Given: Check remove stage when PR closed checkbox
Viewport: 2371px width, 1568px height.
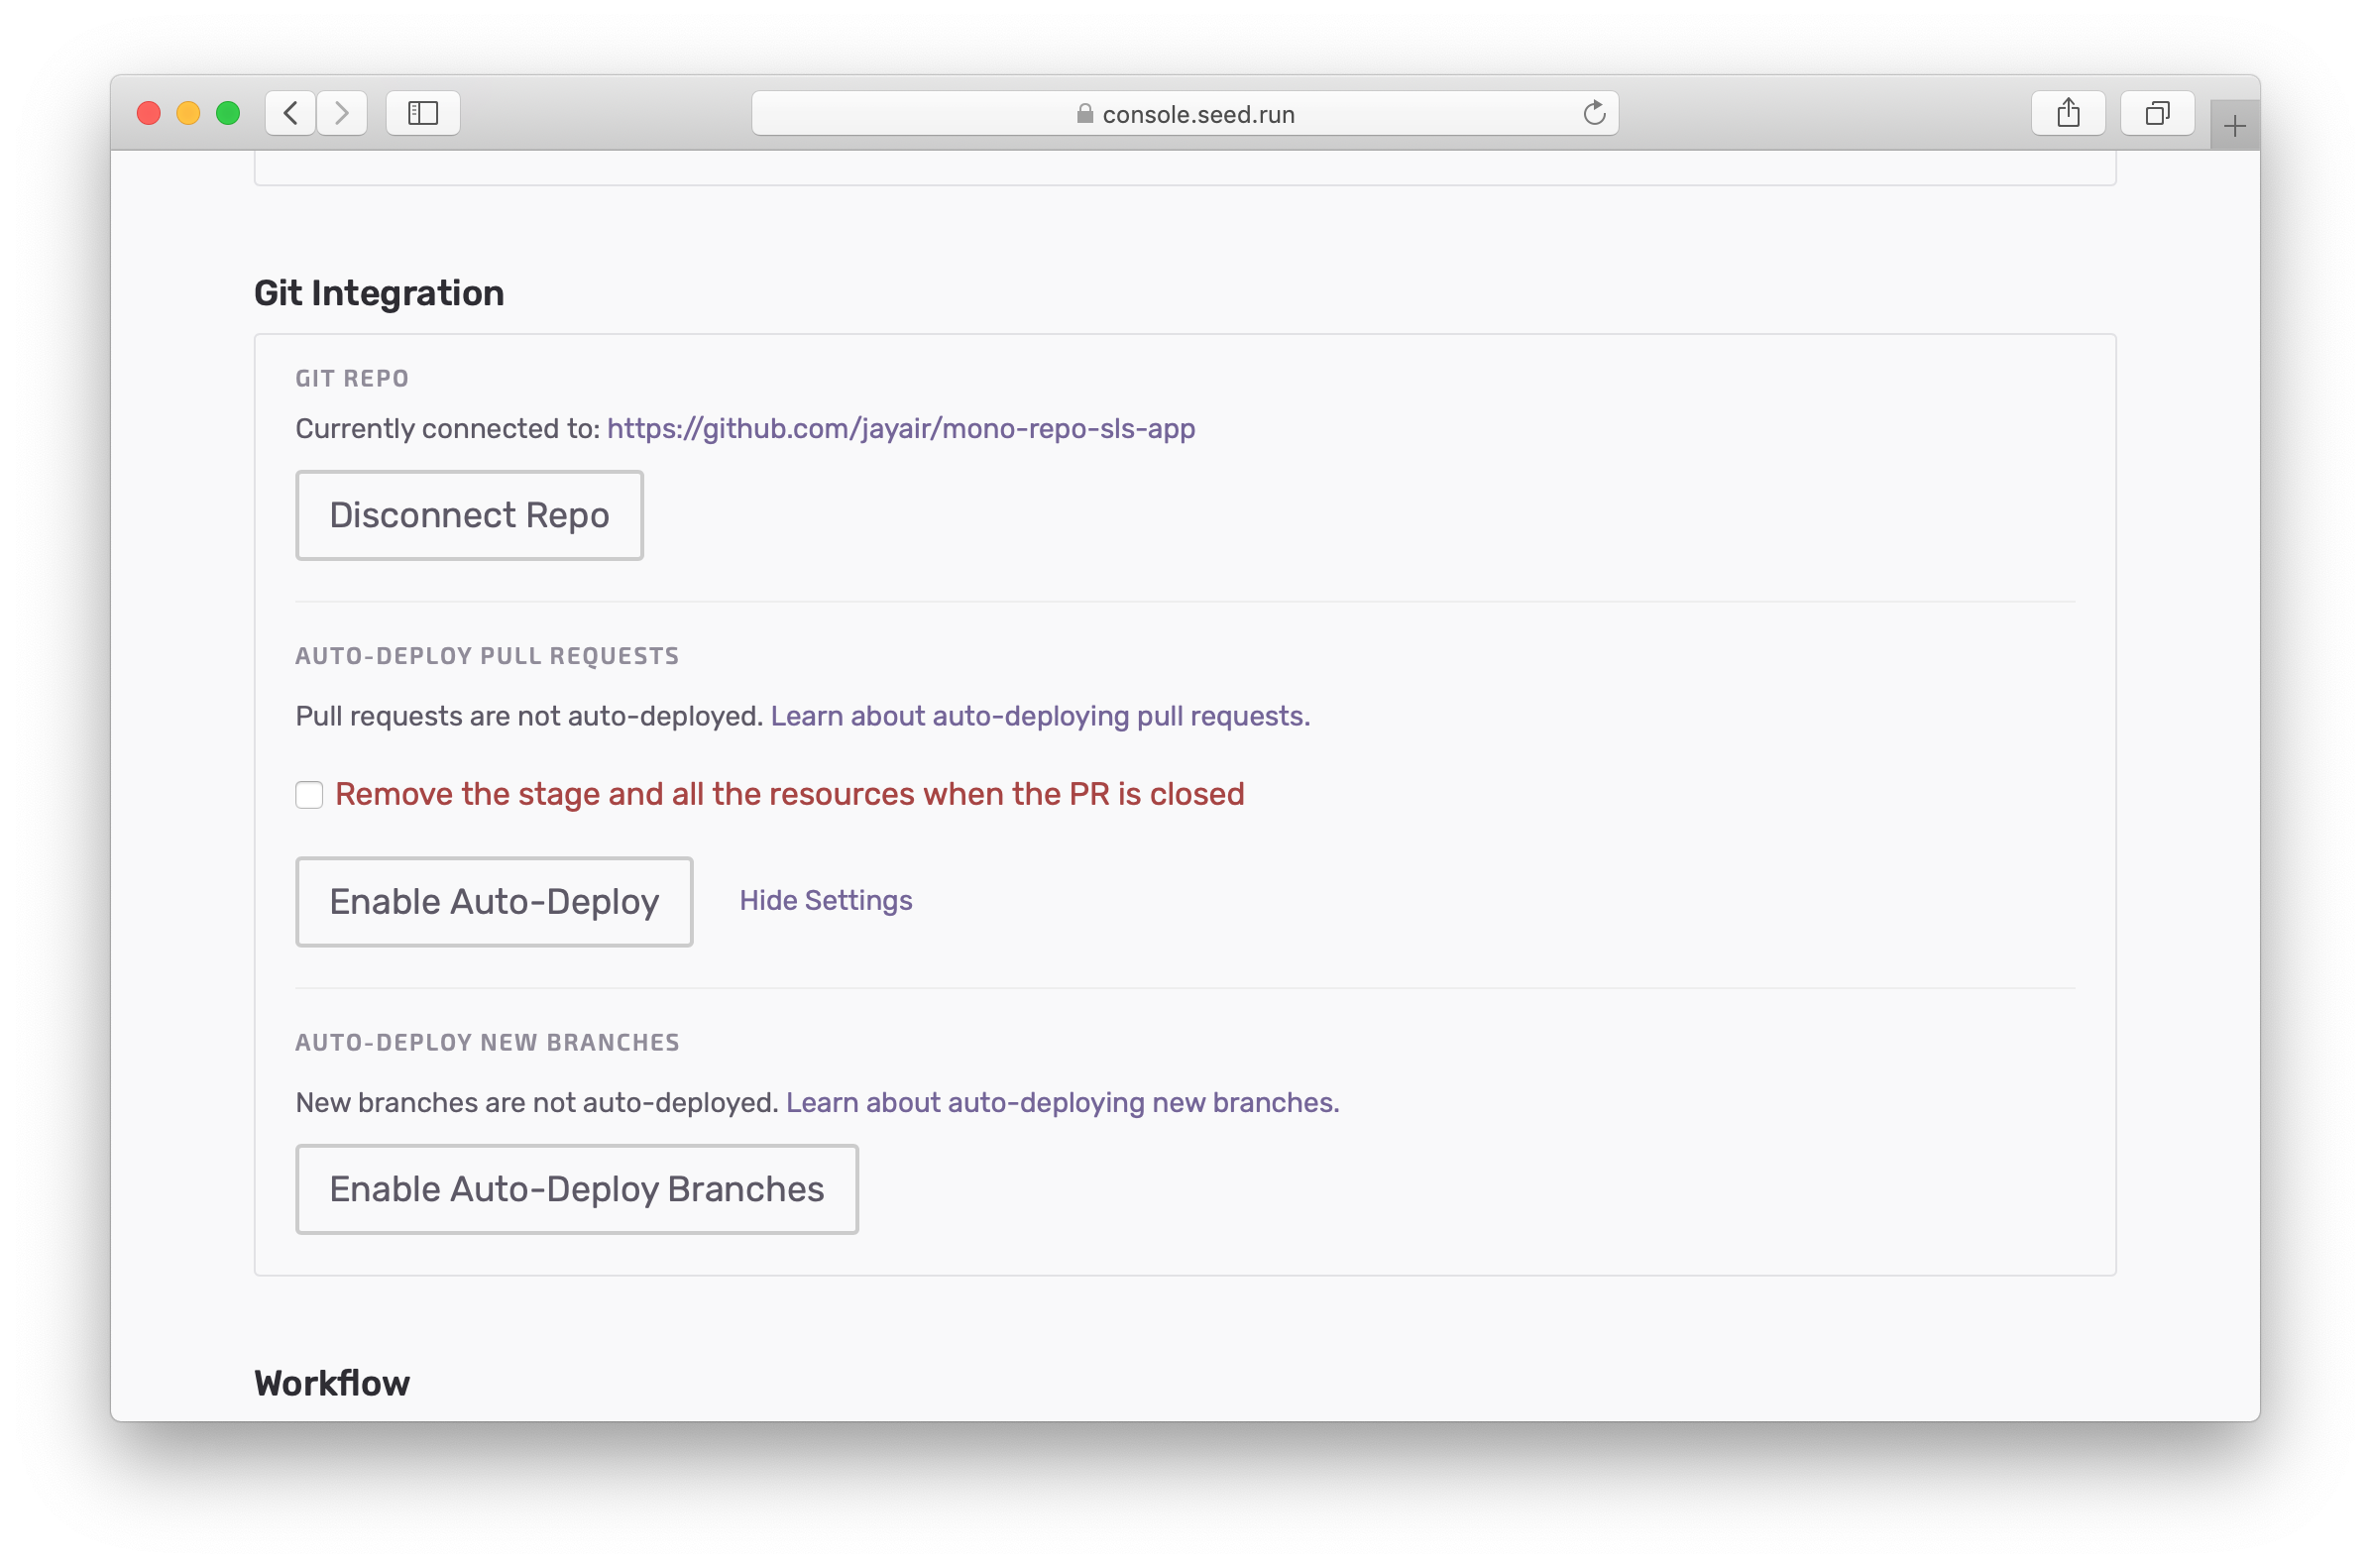Looking at the screenshot, I should pos(309,795).
